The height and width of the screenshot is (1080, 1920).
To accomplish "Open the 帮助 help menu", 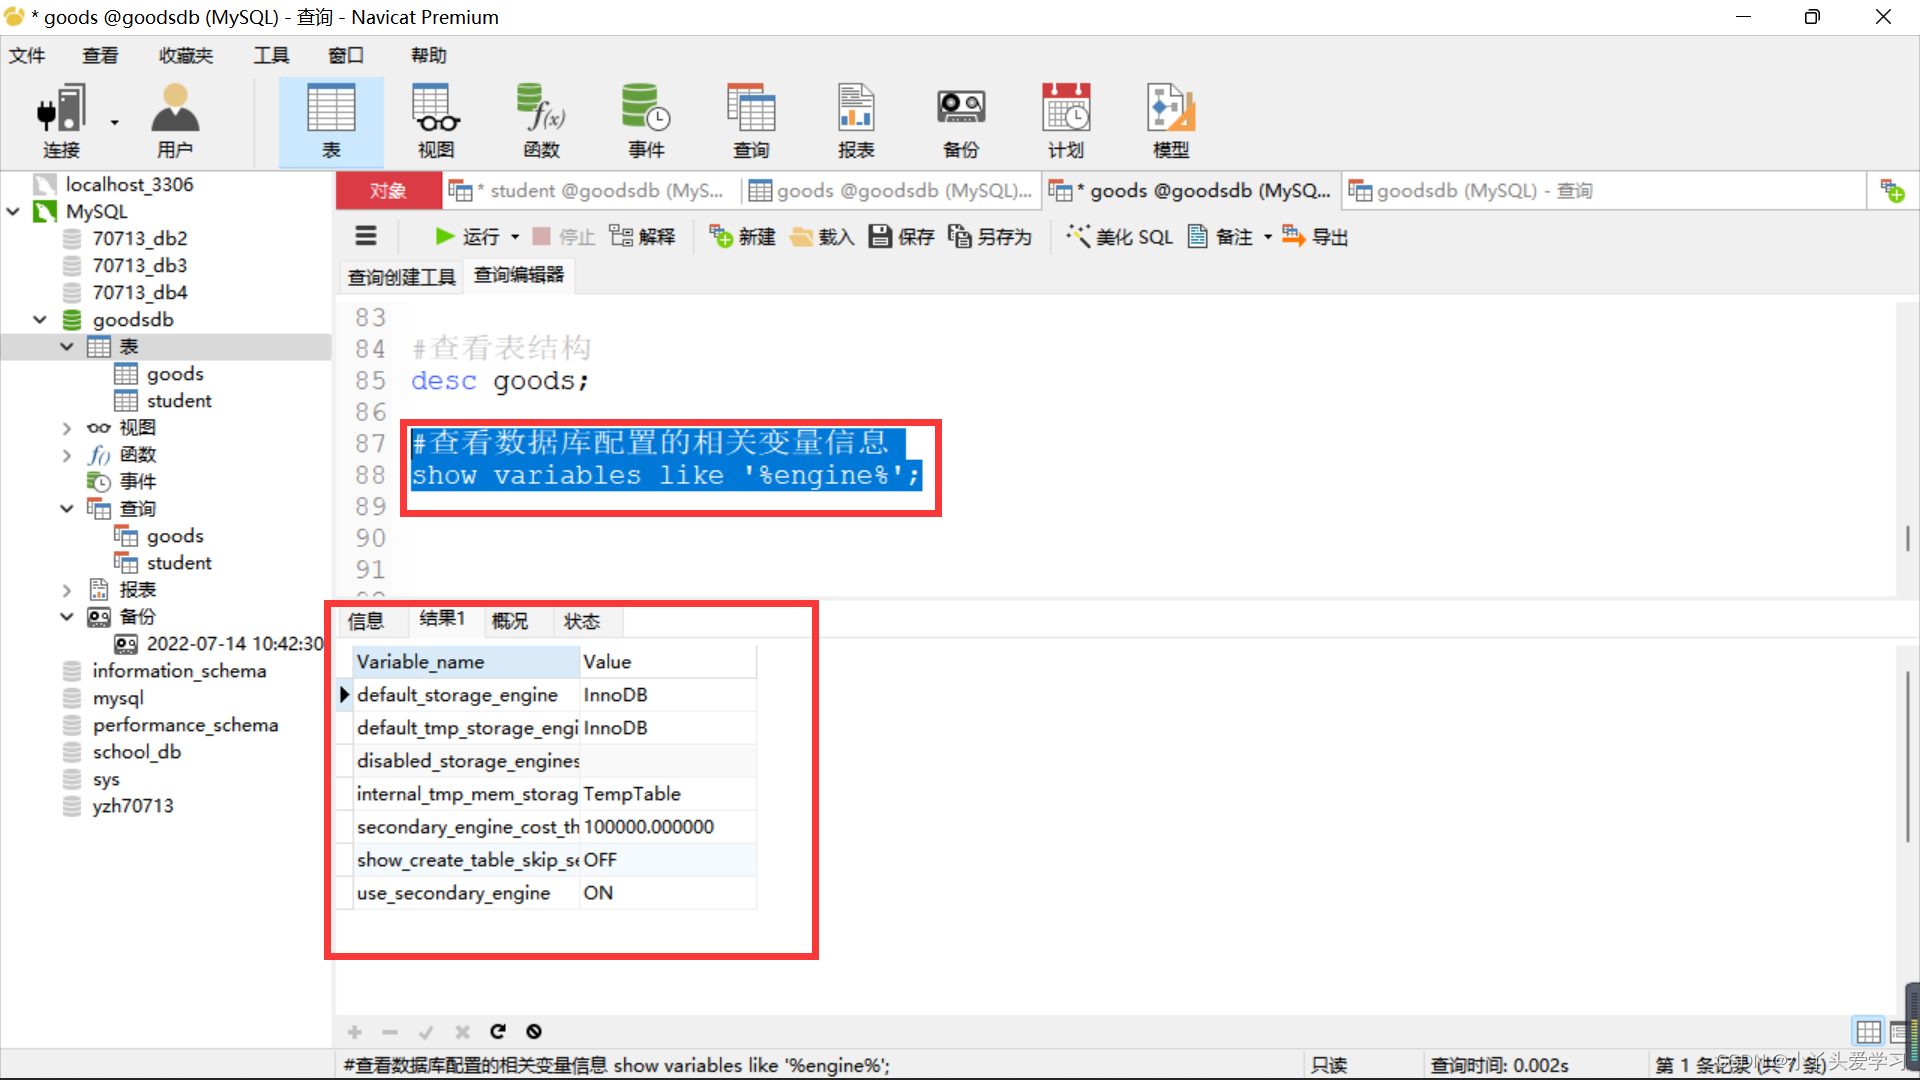I will pyautogui.click(x=429, y=55).
